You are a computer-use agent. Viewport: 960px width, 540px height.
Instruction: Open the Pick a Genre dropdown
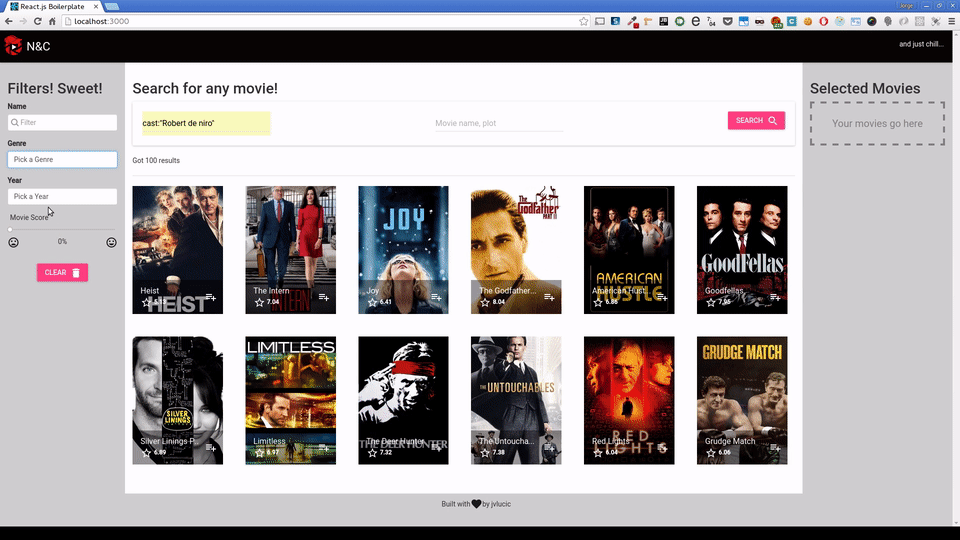[62, 159]
